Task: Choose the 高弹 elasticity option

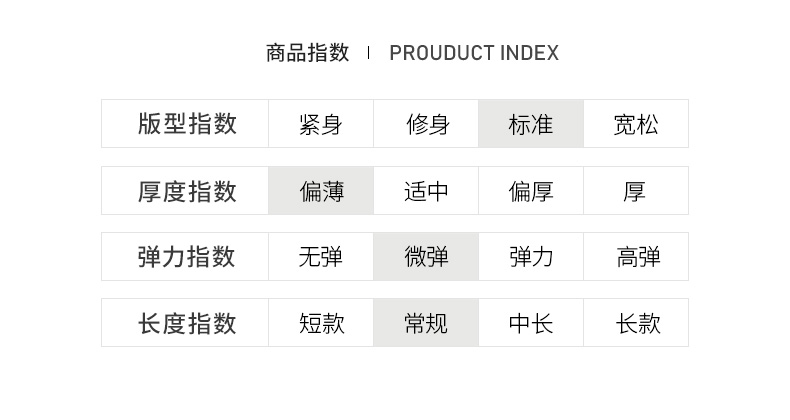Action: coord(636,257)
